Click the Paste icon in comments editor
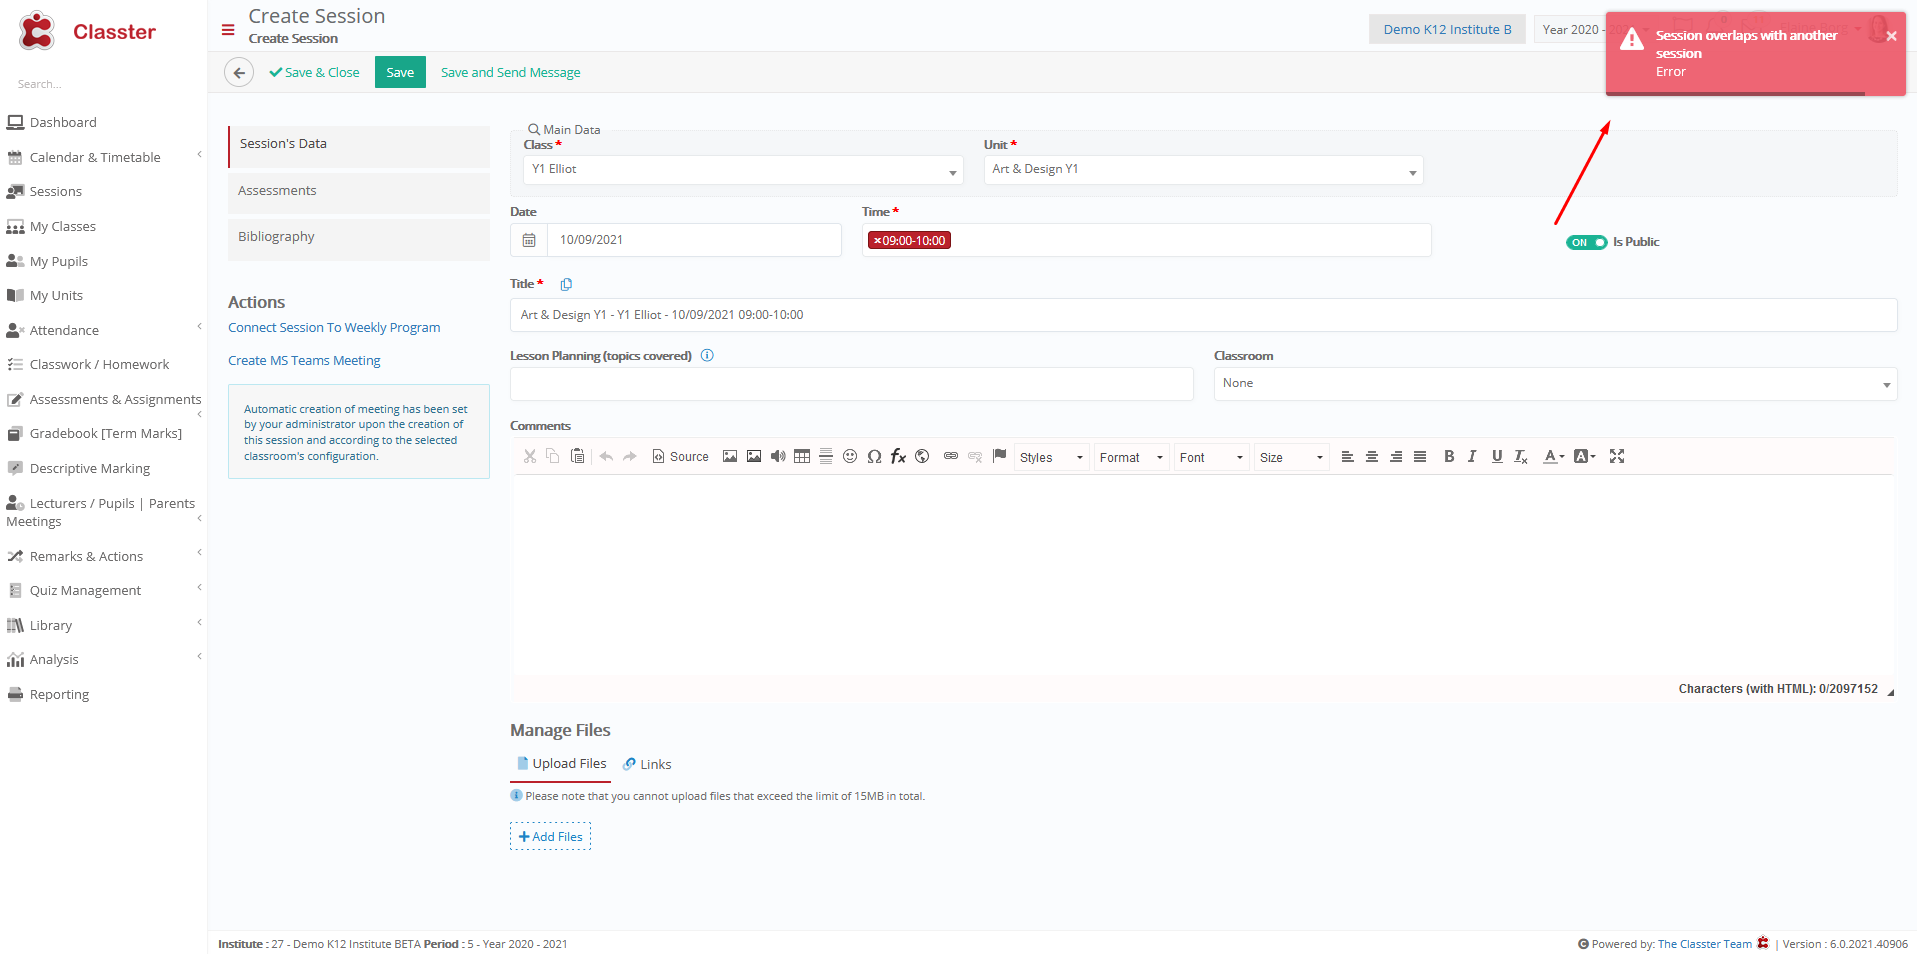Viewport: 1917px width, 954px height. pos(577,456)
